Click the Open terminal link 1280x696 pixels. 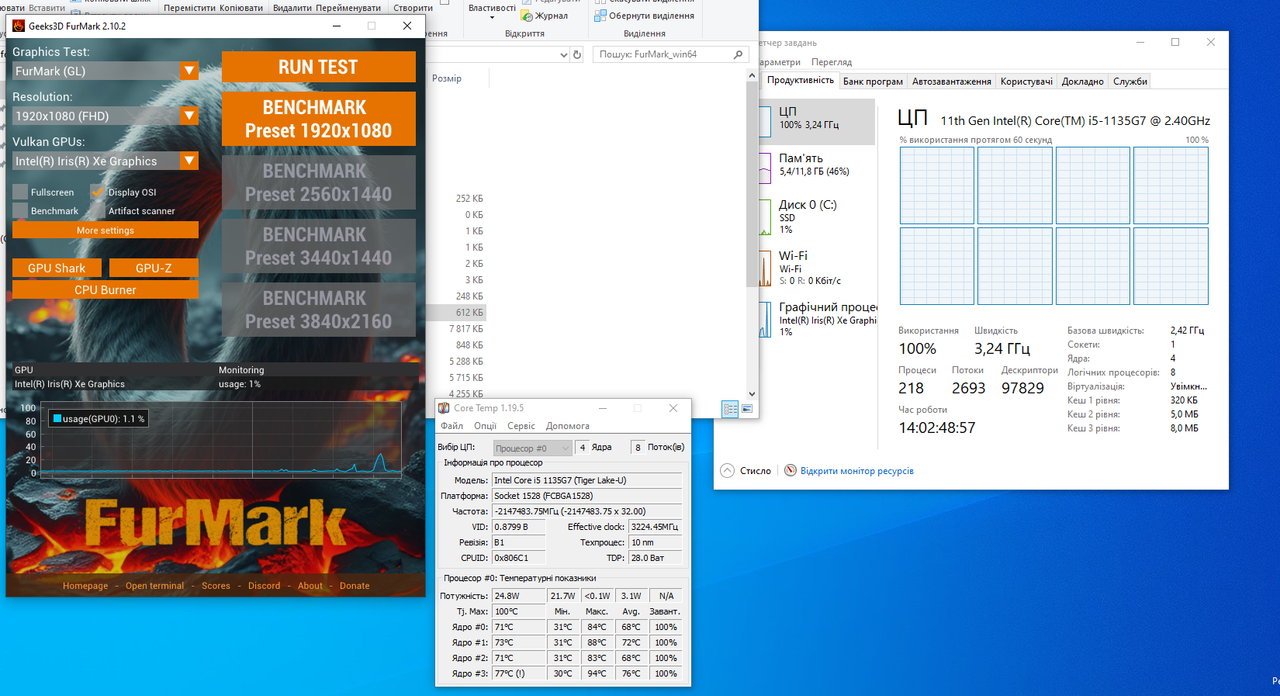154,586
